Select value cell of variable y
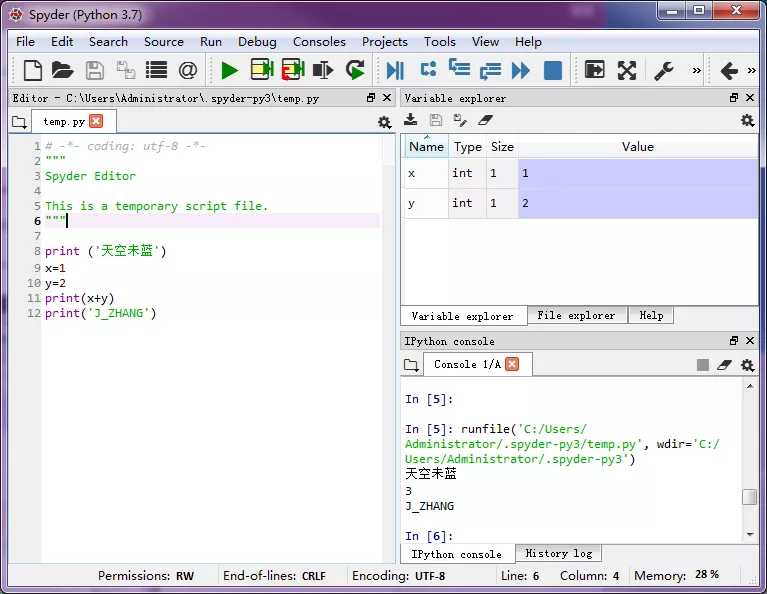Screen dimensions: 767x594 point(638,203)
